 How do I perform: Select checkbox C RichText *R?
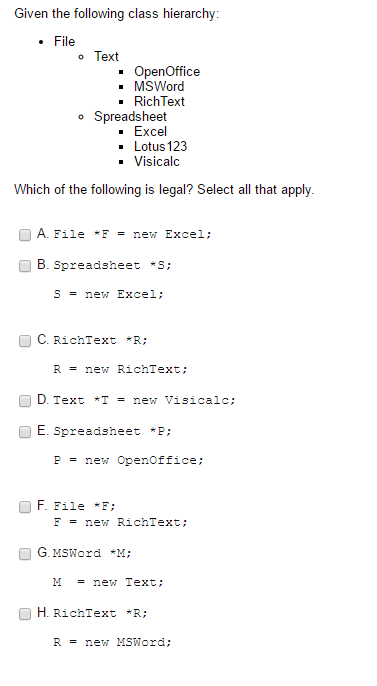pyautogui.click(x=25, y=341)
